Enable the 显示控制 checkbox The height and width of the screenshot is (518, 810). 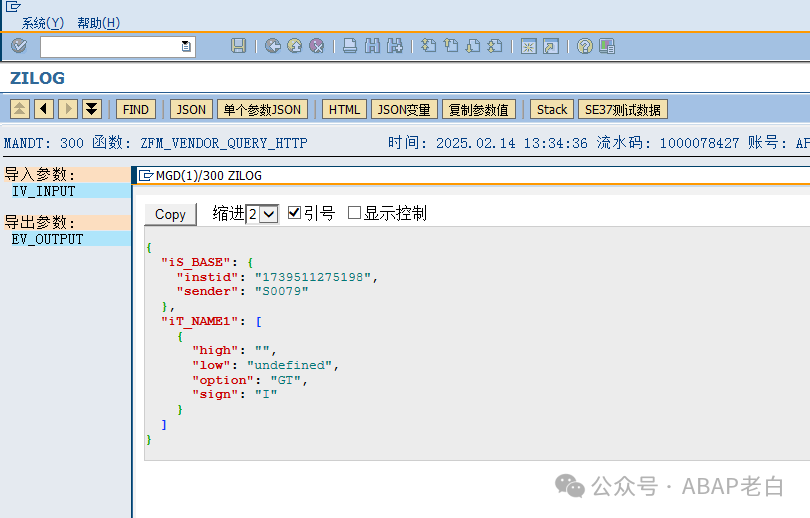(354, 212)
